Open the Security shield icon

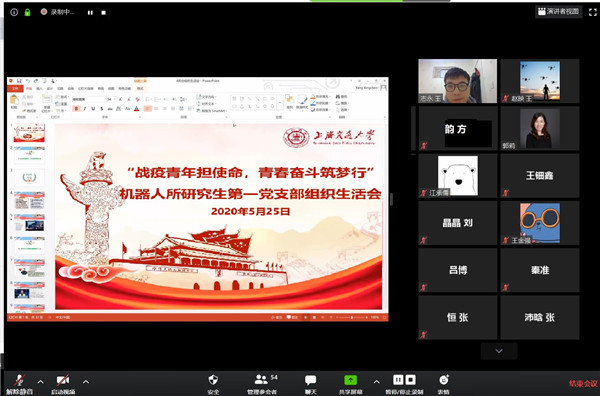(x=213, y=384)
